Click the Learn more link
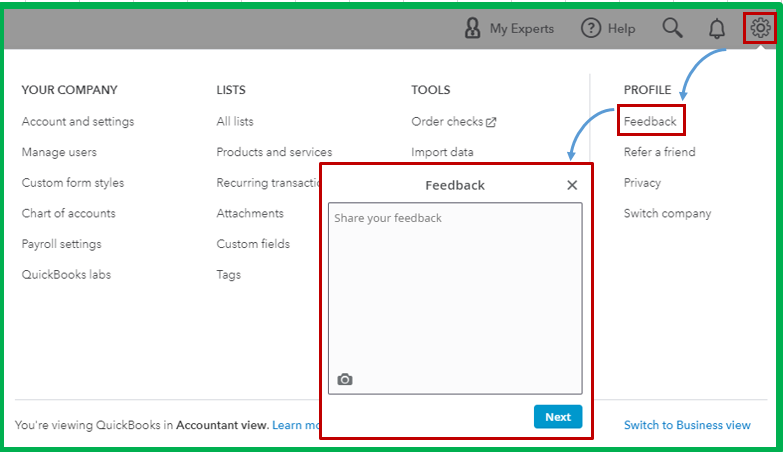The width and height of the screenshot is (783, 452). [x=296, y=425]
